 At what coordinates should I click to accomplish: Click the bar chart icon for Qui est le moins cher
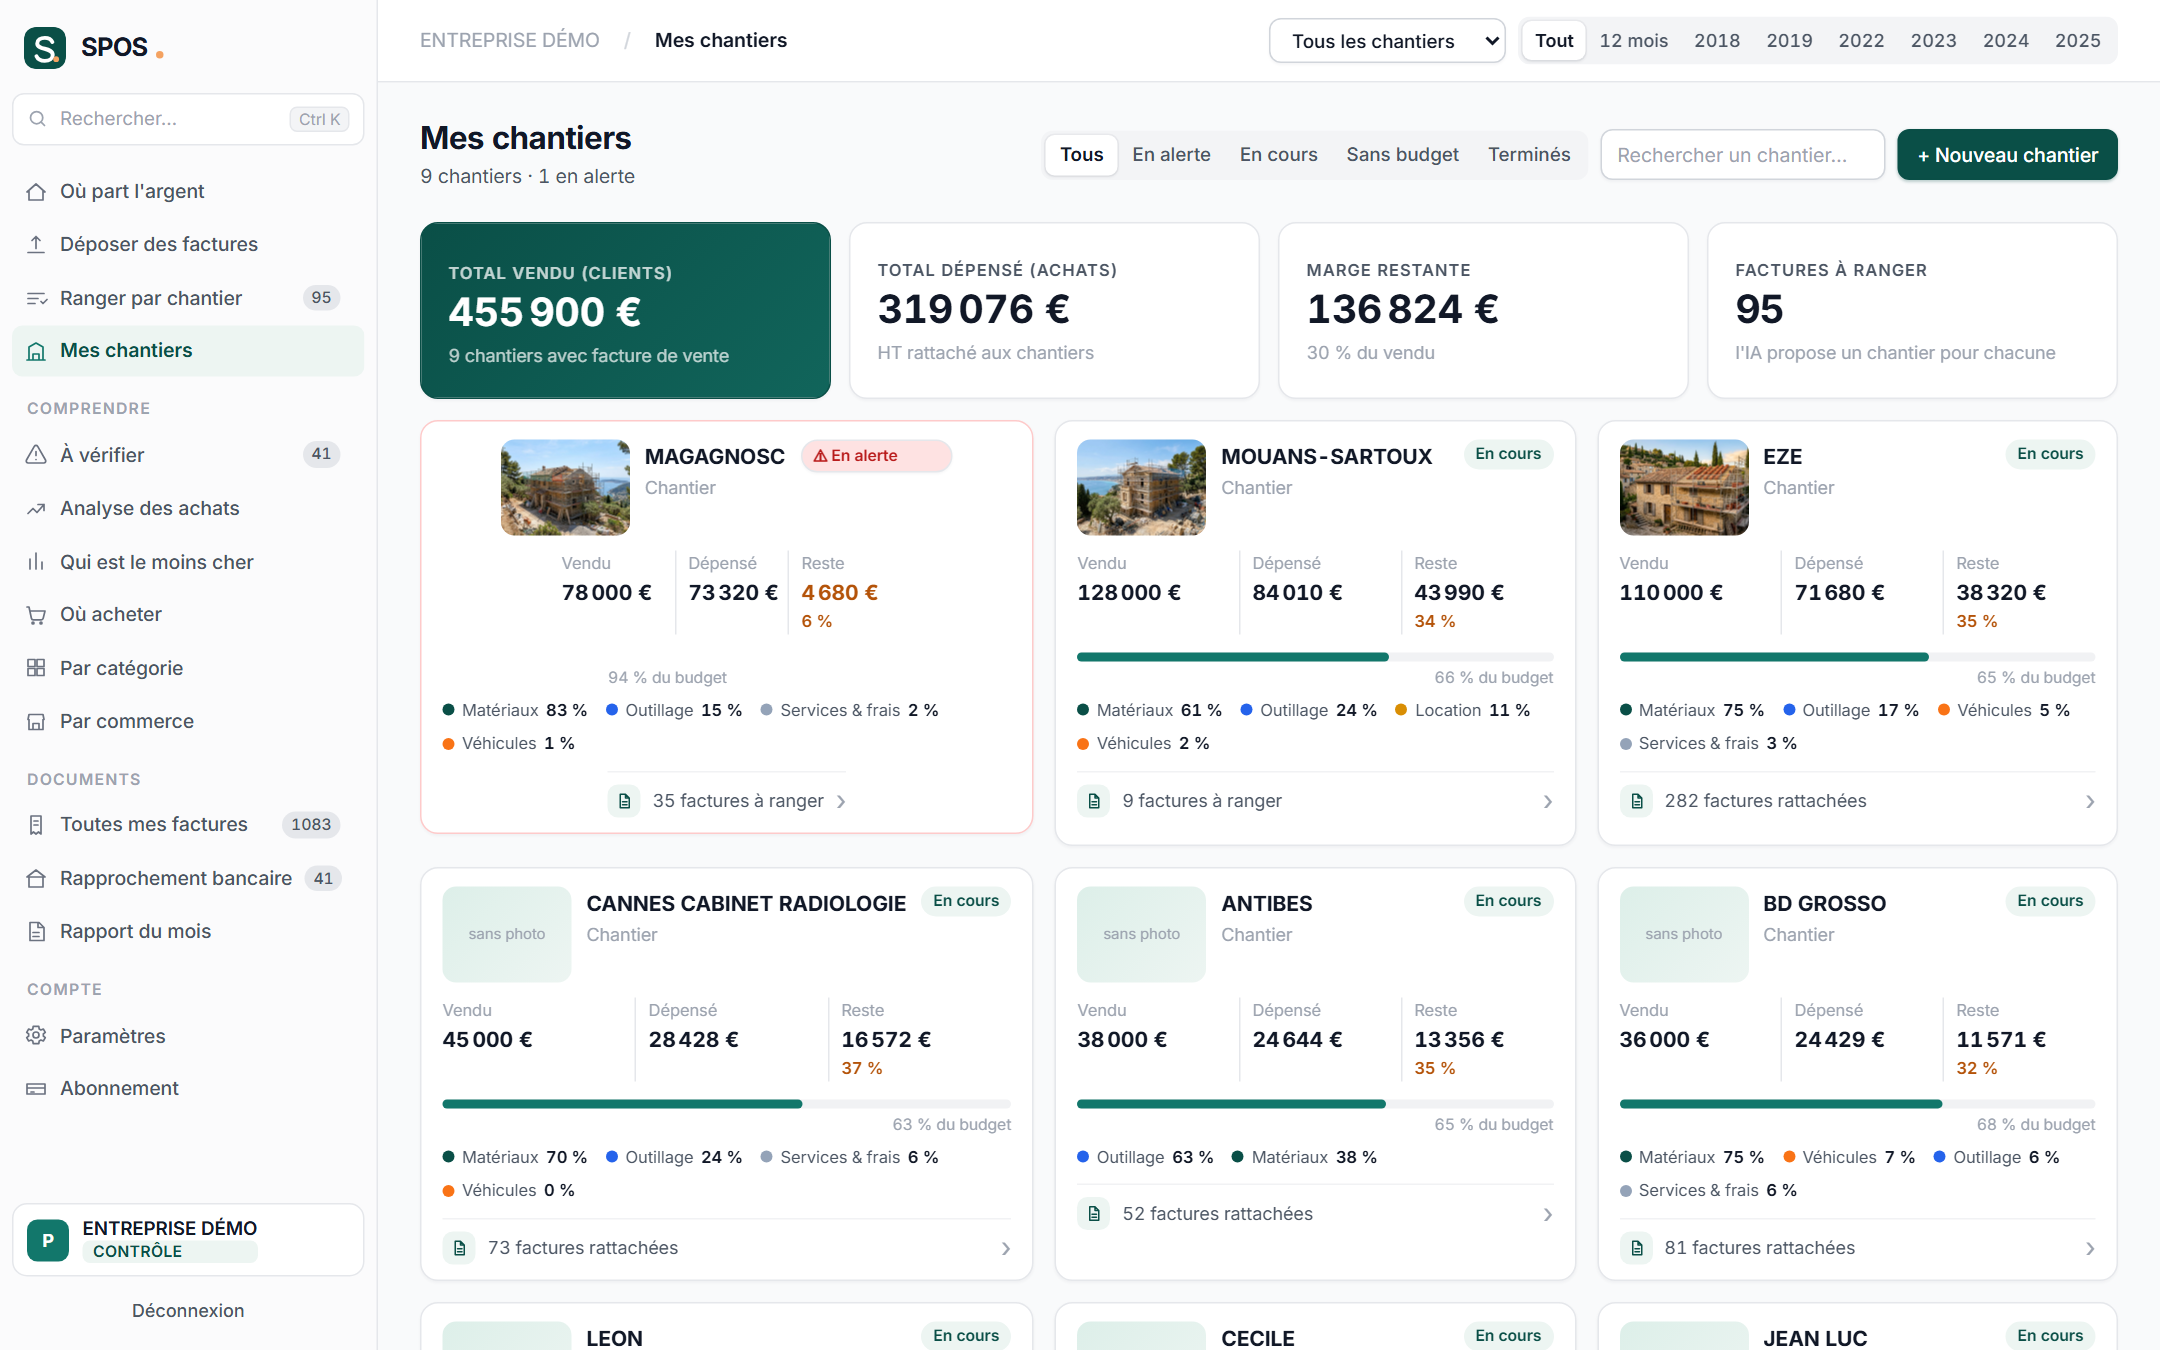coord(36,562)
